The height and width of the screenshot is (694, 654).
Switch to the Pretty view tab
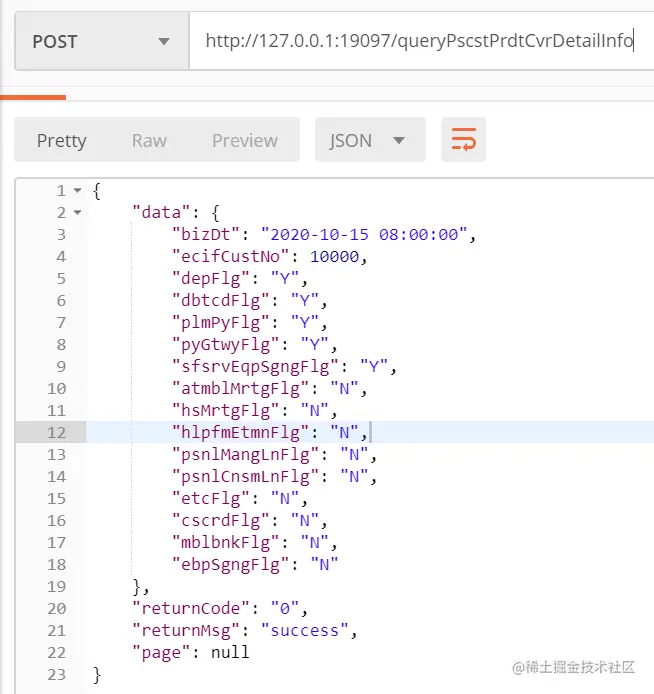coord(62,140)
